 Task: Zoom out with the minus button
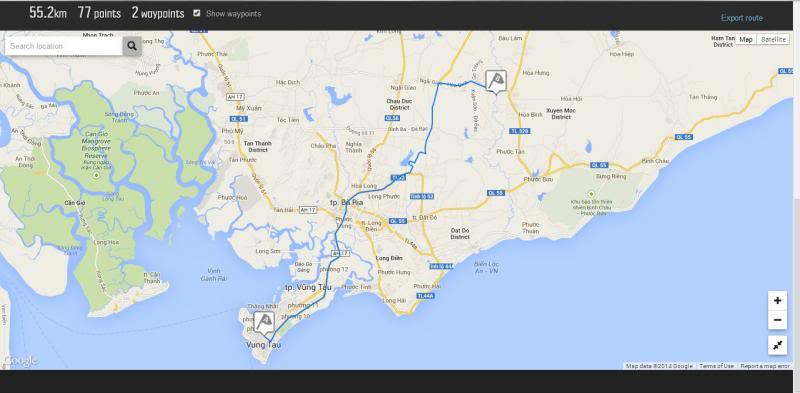(777, 320)
